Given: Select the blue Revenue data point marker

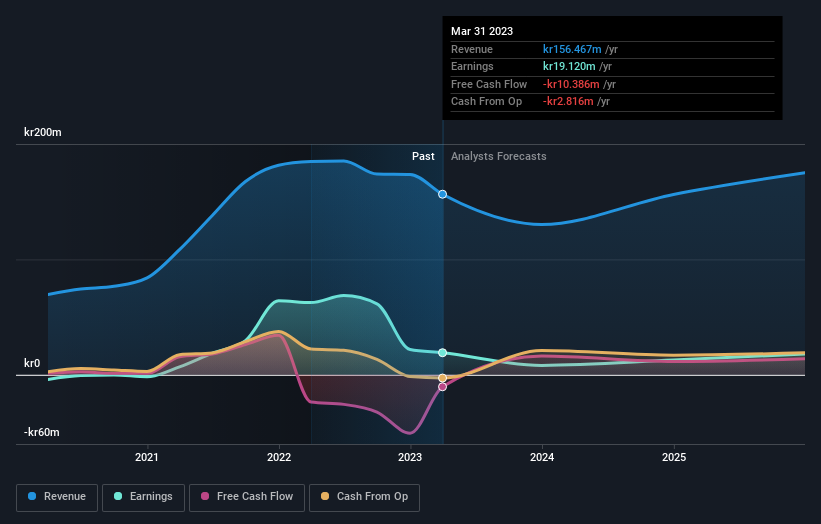Looking at the screenshot, I should [x=442, y=194].
